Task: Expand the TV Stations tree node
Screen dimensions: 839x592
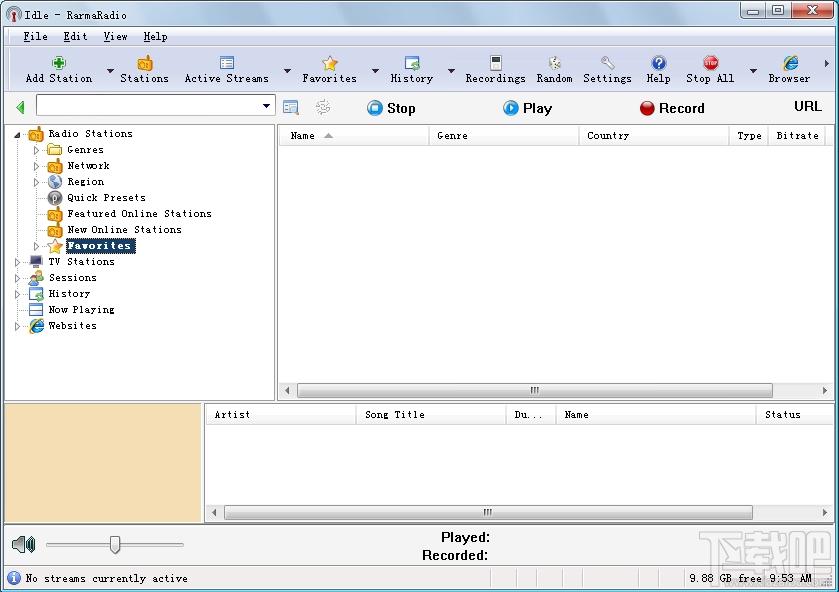Action: pyautogui.click(x=17, y=262)
